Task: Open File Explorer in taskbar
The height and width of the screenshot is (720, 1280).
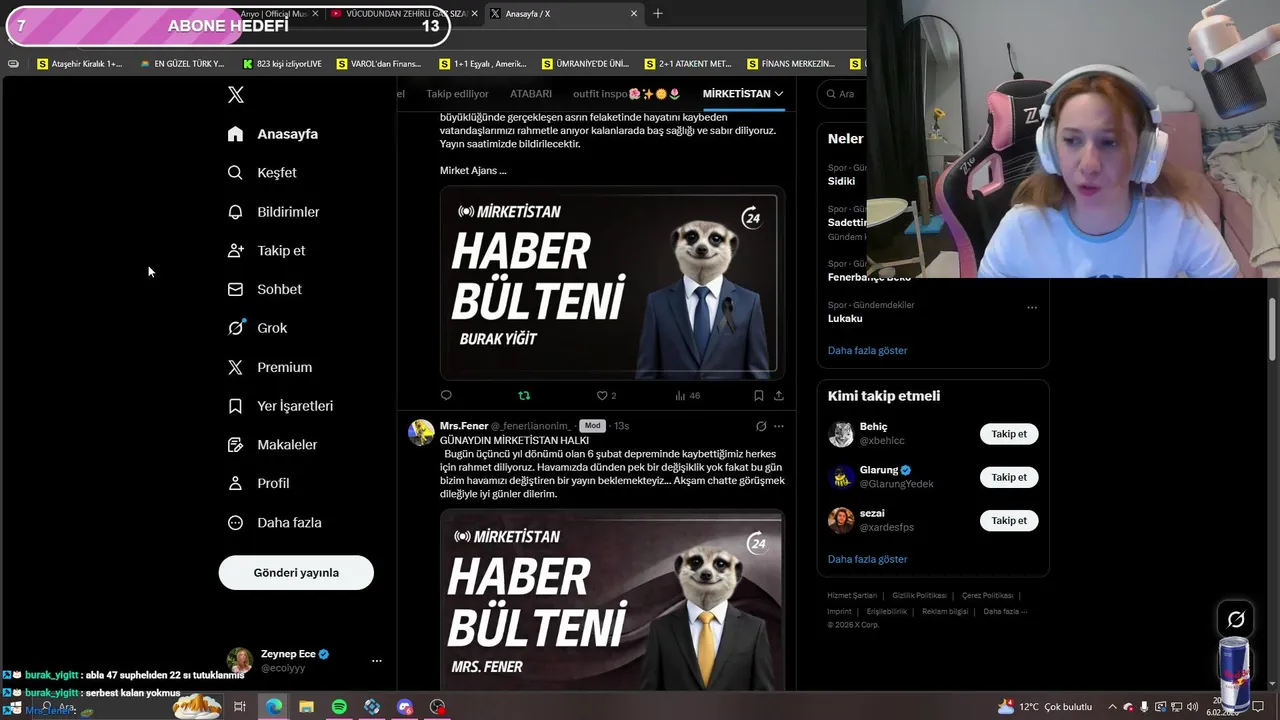Action: coord(306,707)
